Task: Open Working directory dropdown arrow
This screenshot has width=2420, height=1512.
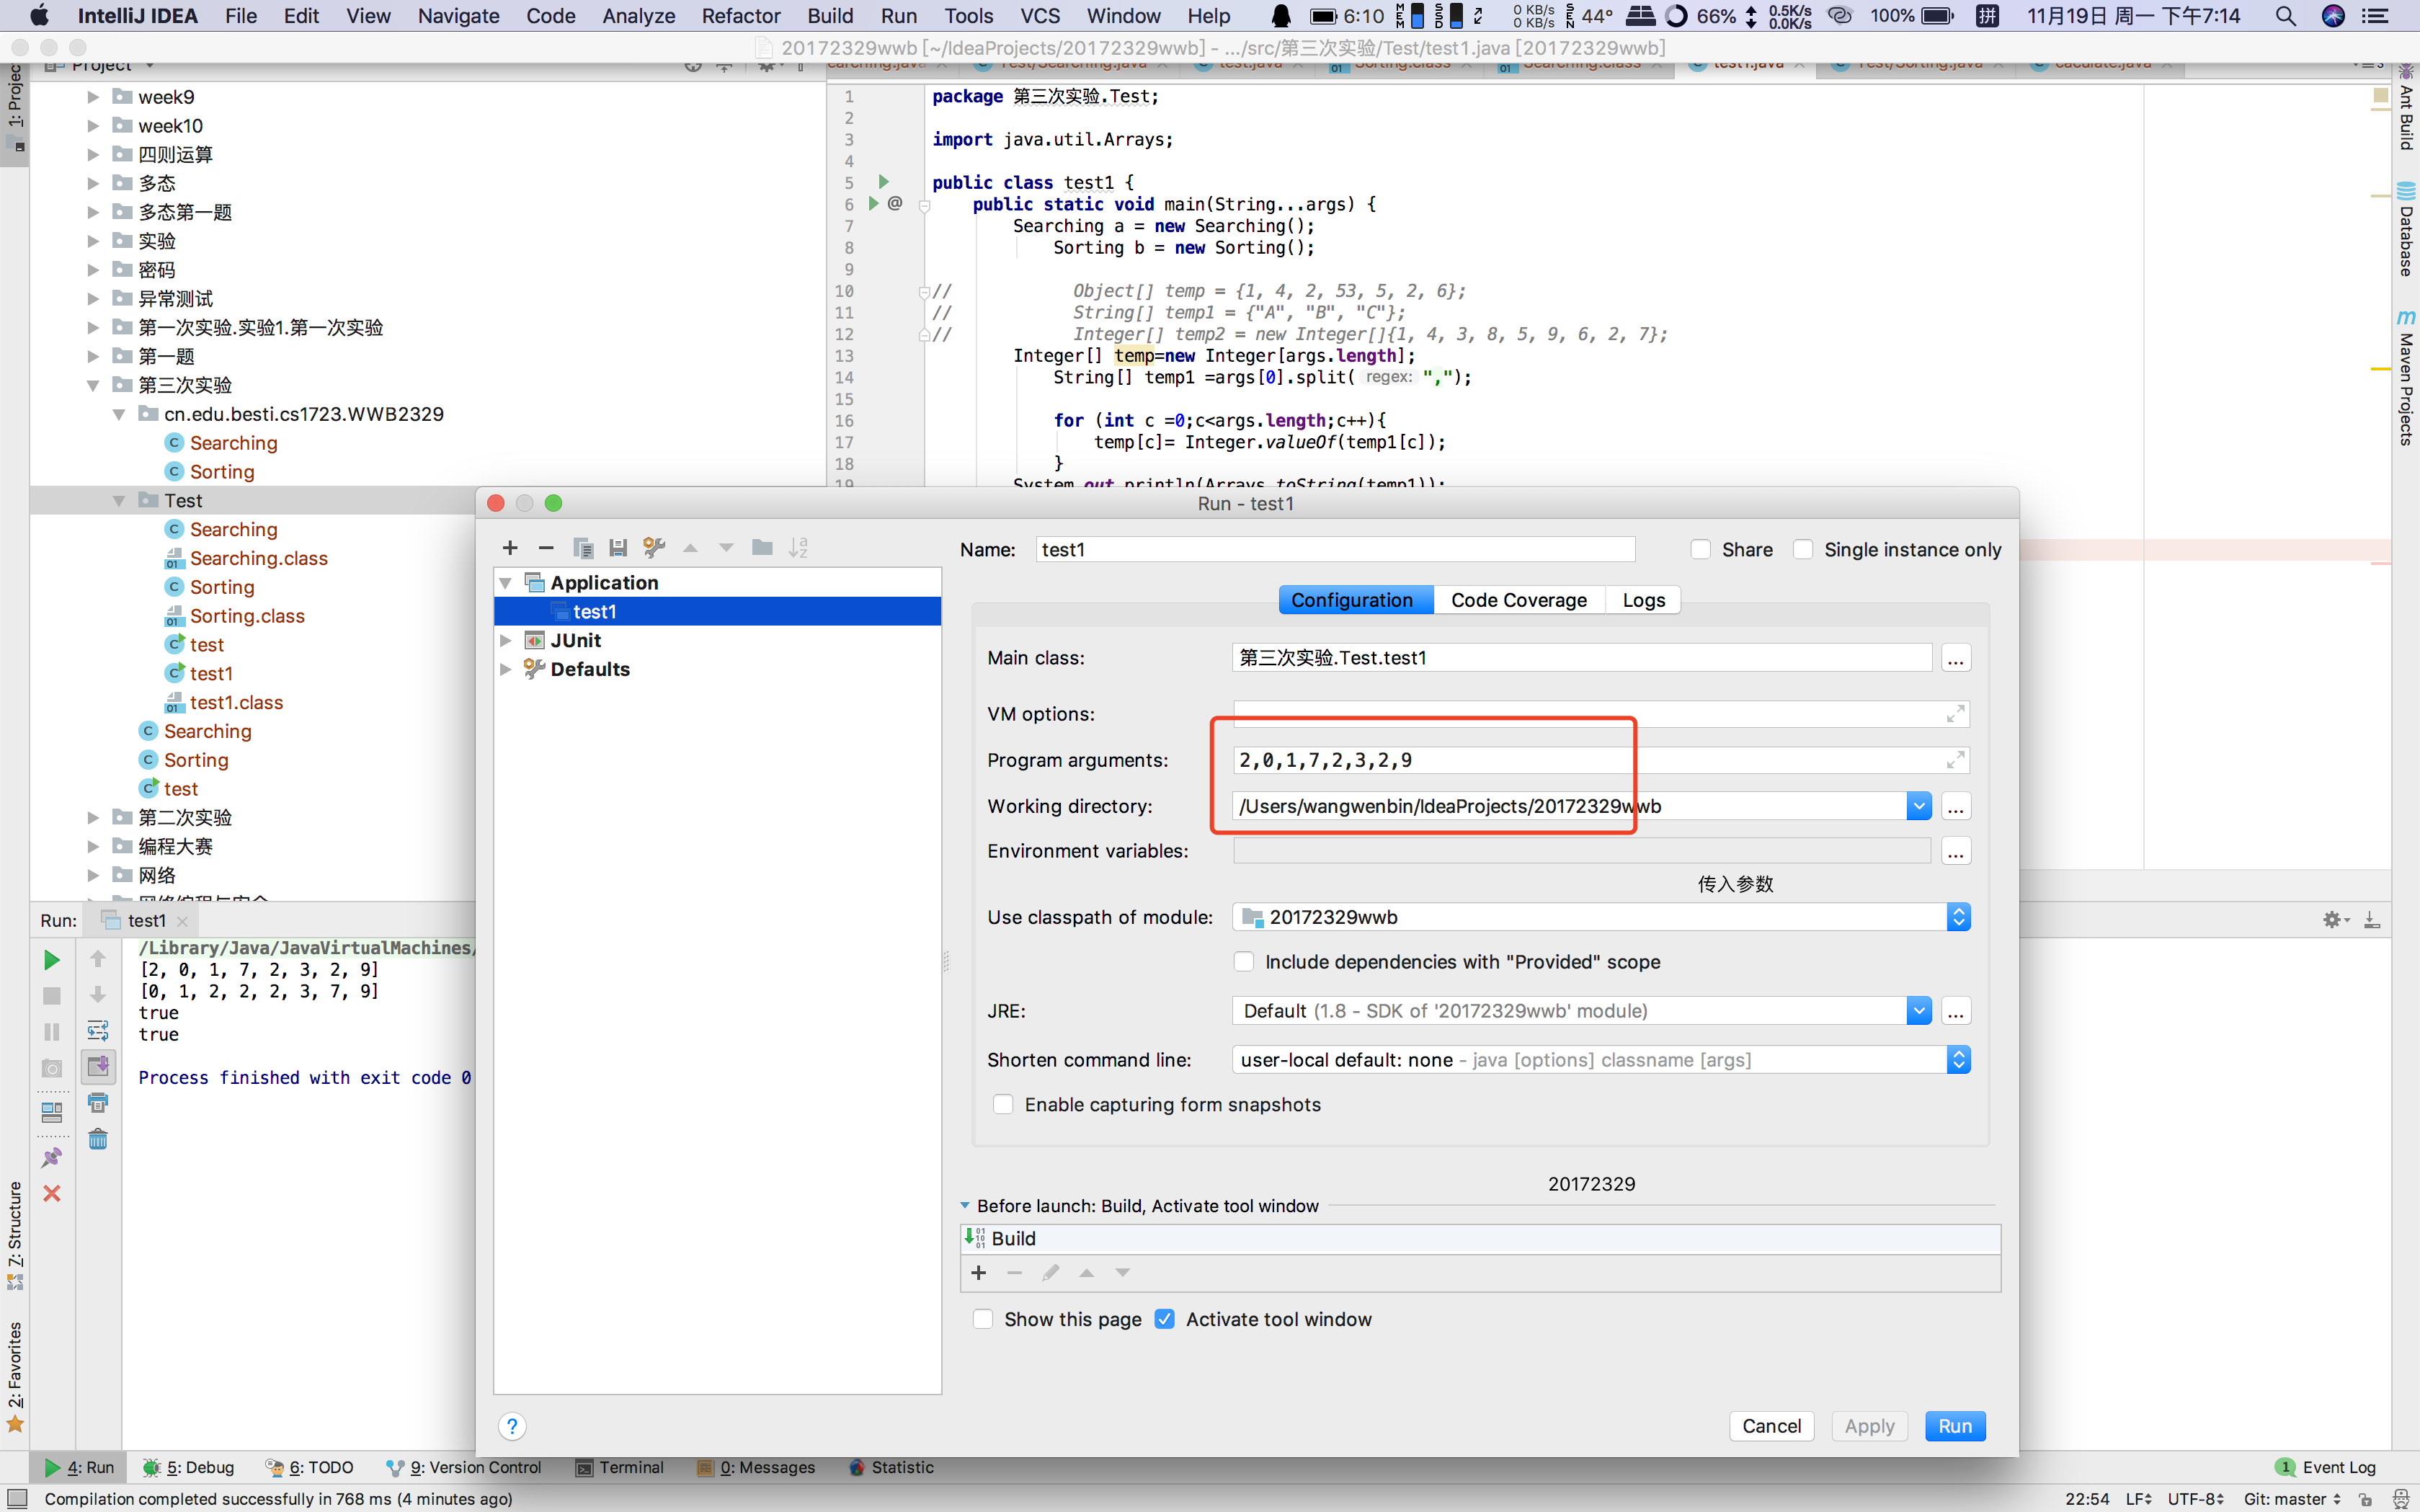Action: [1918, 806]
